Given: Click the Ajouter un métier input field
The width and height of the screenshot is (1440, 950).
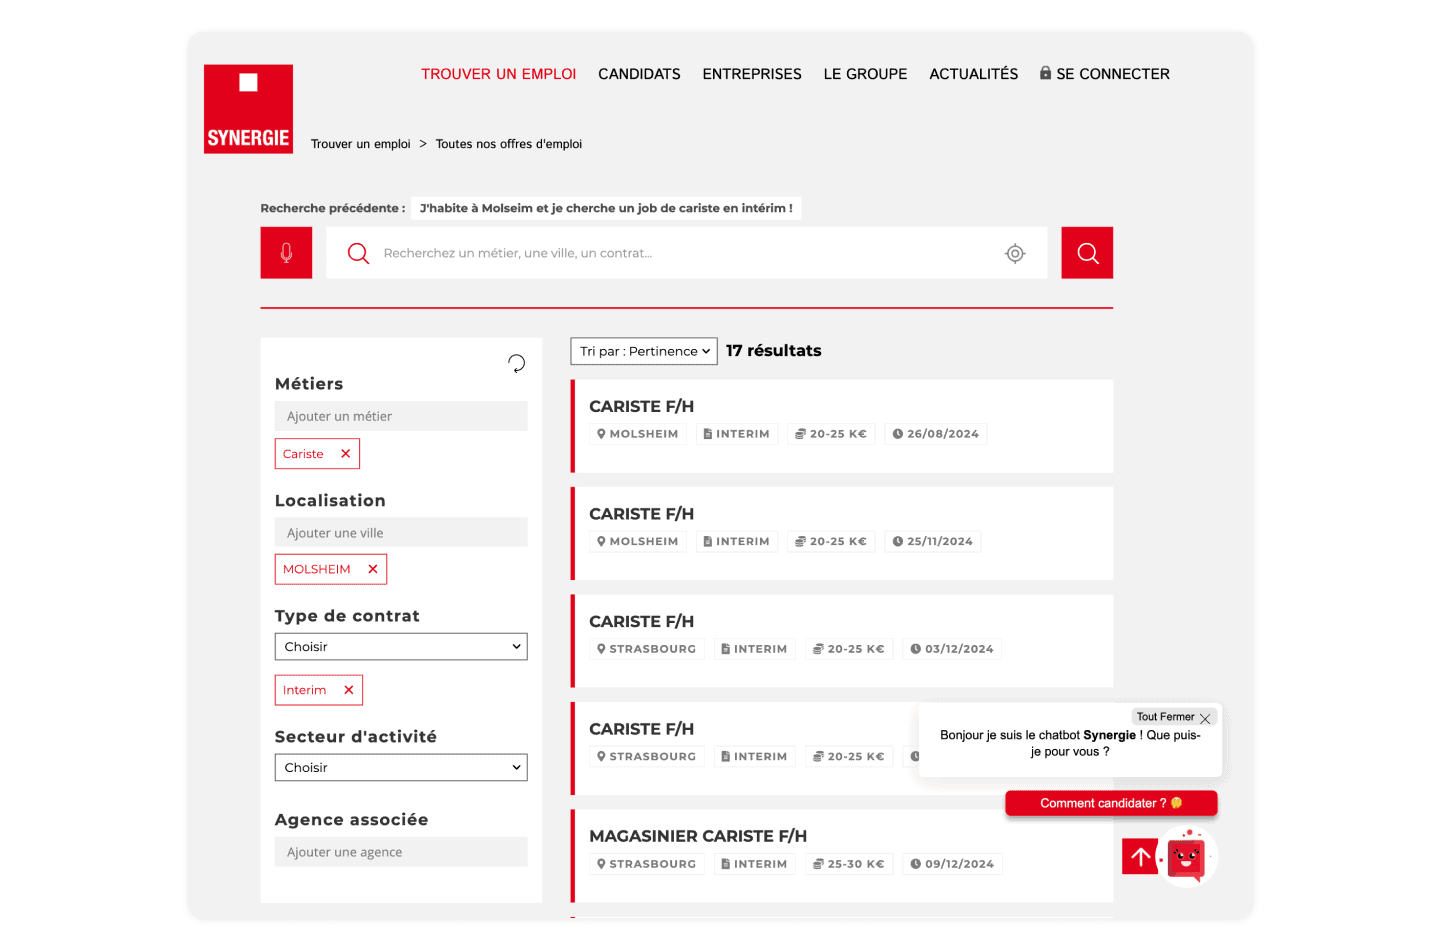Looking at the screenshot, I should [x=400, y=417].
